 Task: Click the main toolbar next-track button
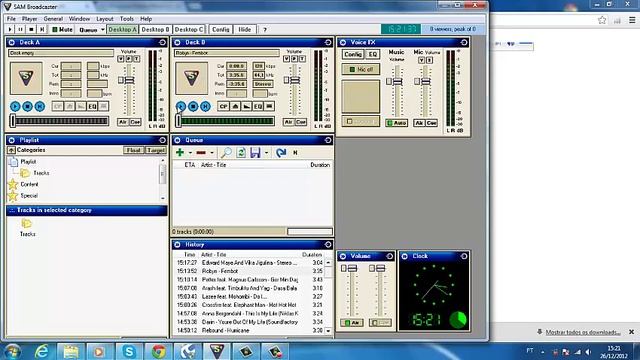[42, 29]
